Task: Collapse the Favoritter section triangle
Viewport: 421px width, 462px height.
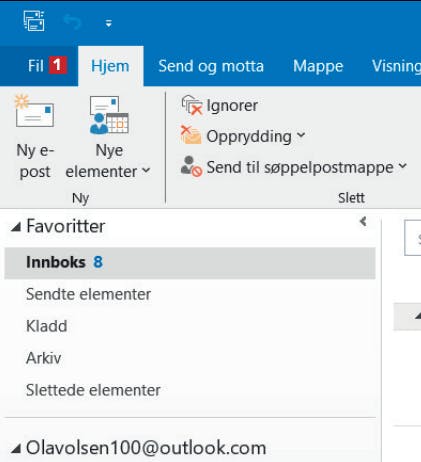Action: tap(16, 227)
